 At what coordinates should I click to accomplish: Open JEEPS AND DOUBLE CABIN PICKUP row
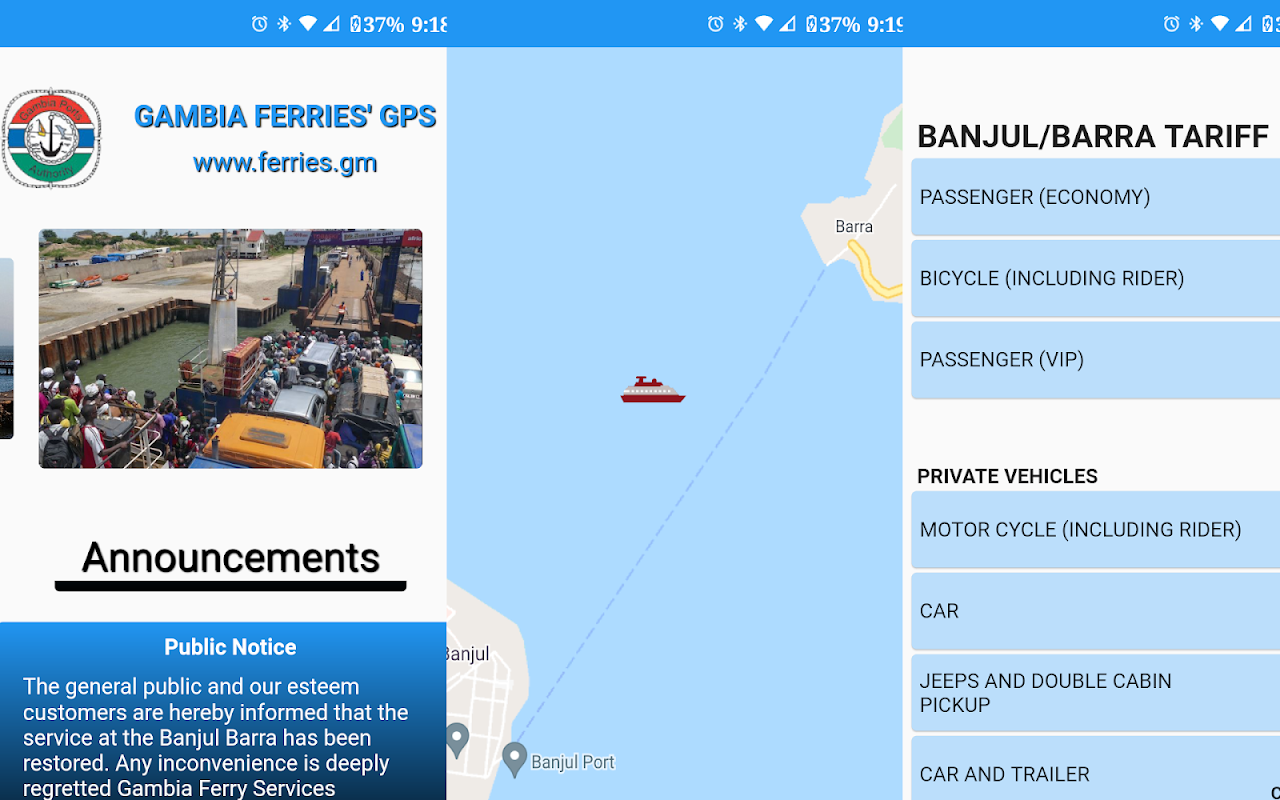[1096, 693]
